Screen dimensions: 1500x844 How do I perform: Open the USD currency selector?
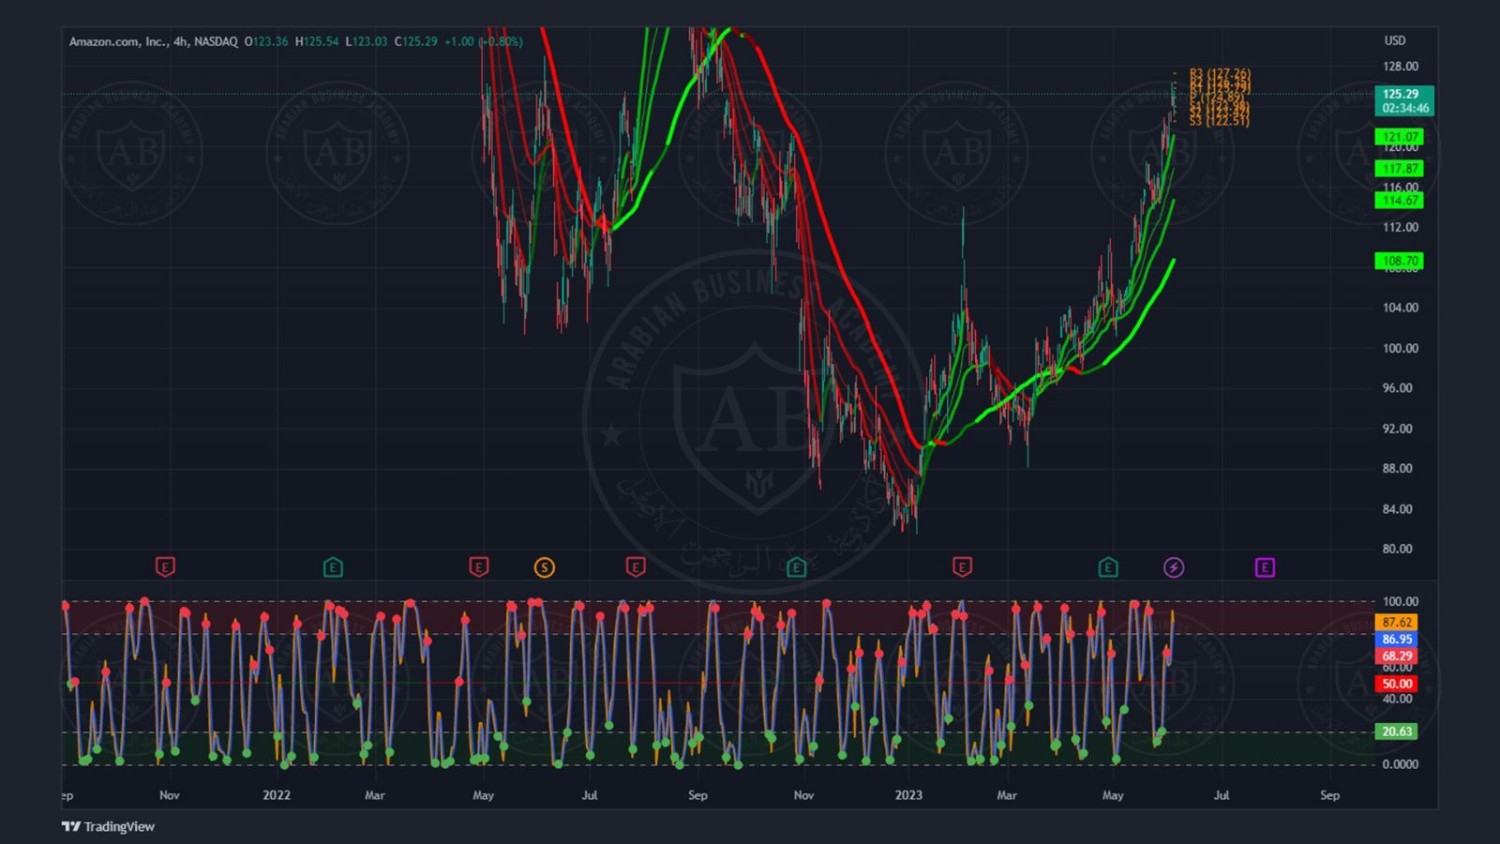[1395, 41]
